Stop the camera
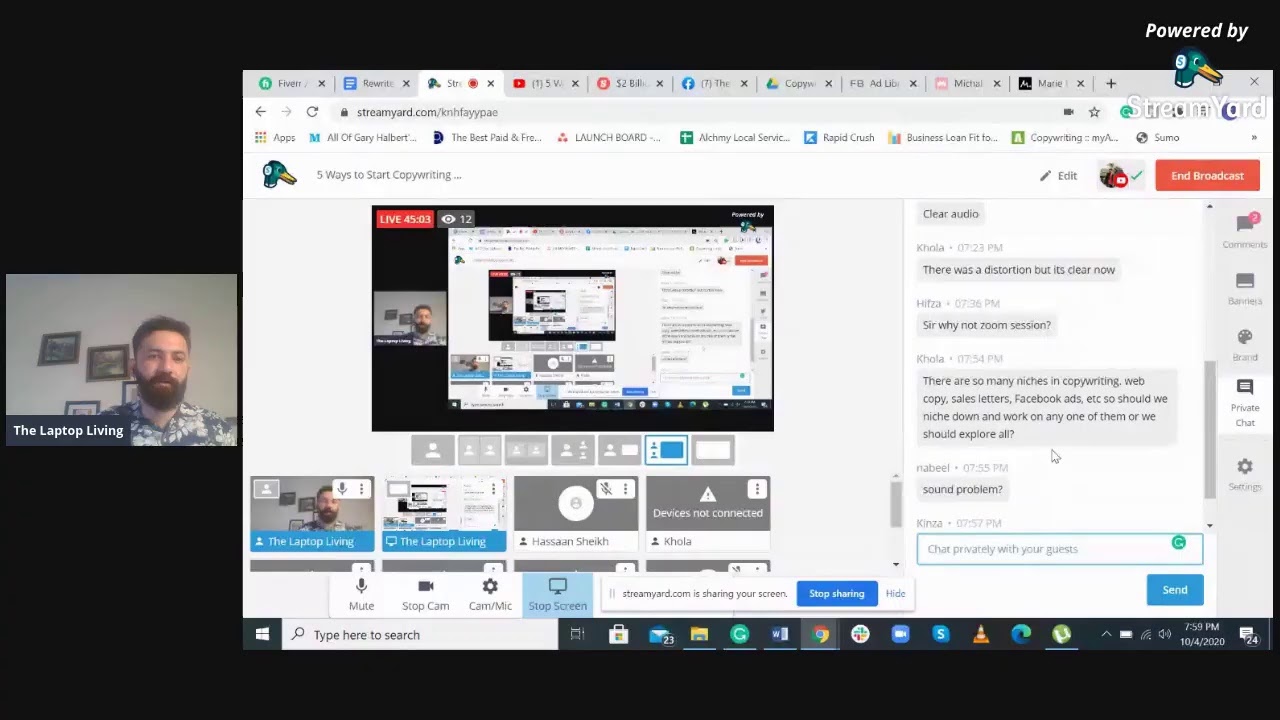The image size is (1280, 720). [x=425, y=594]
